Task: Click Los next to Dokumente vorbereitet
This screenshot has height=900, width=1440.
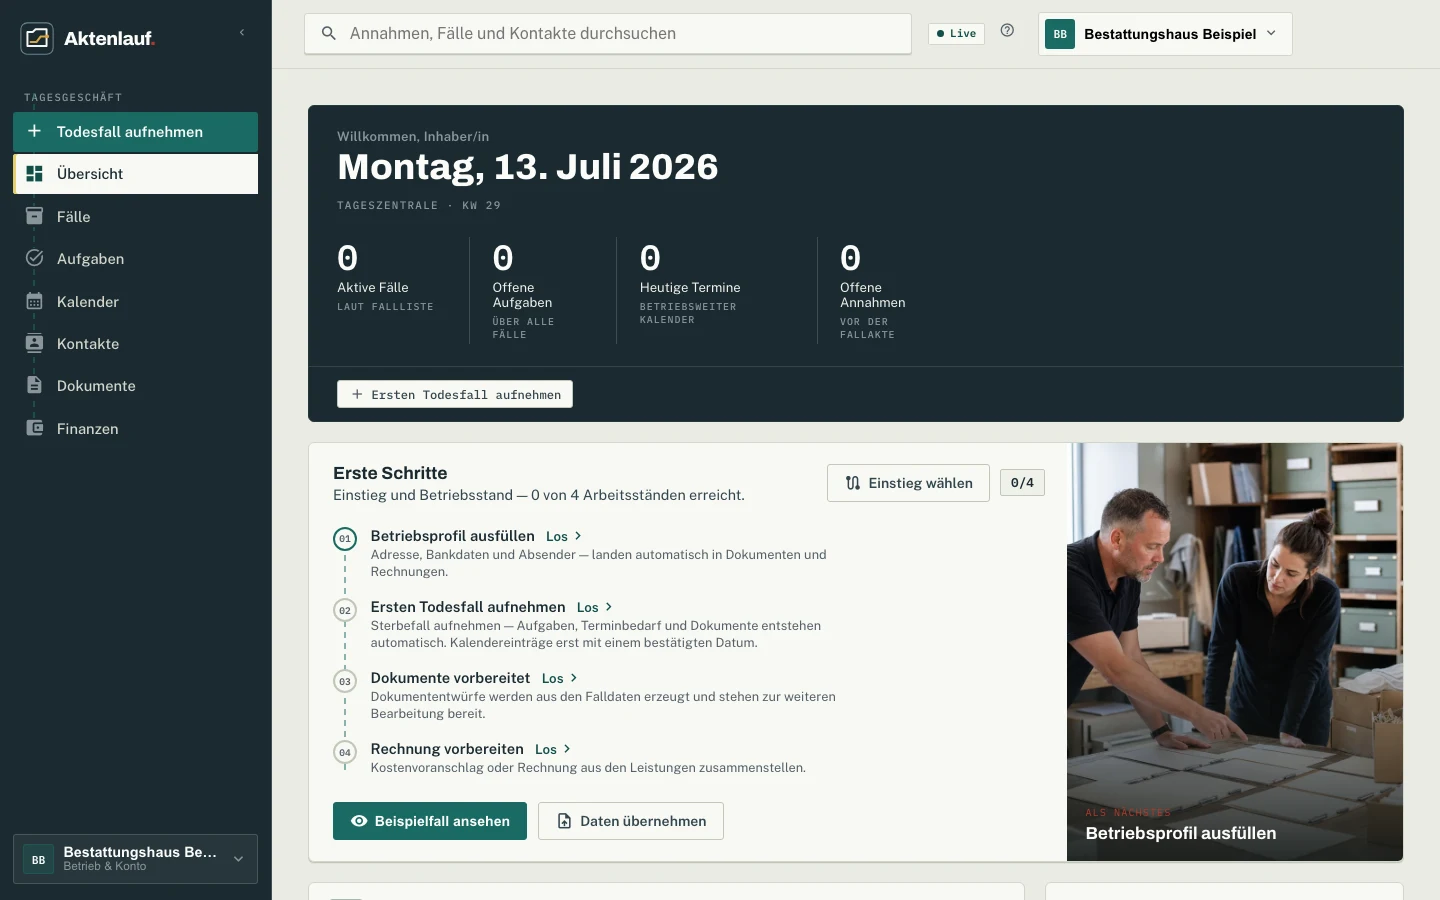Action: [560, 679]
